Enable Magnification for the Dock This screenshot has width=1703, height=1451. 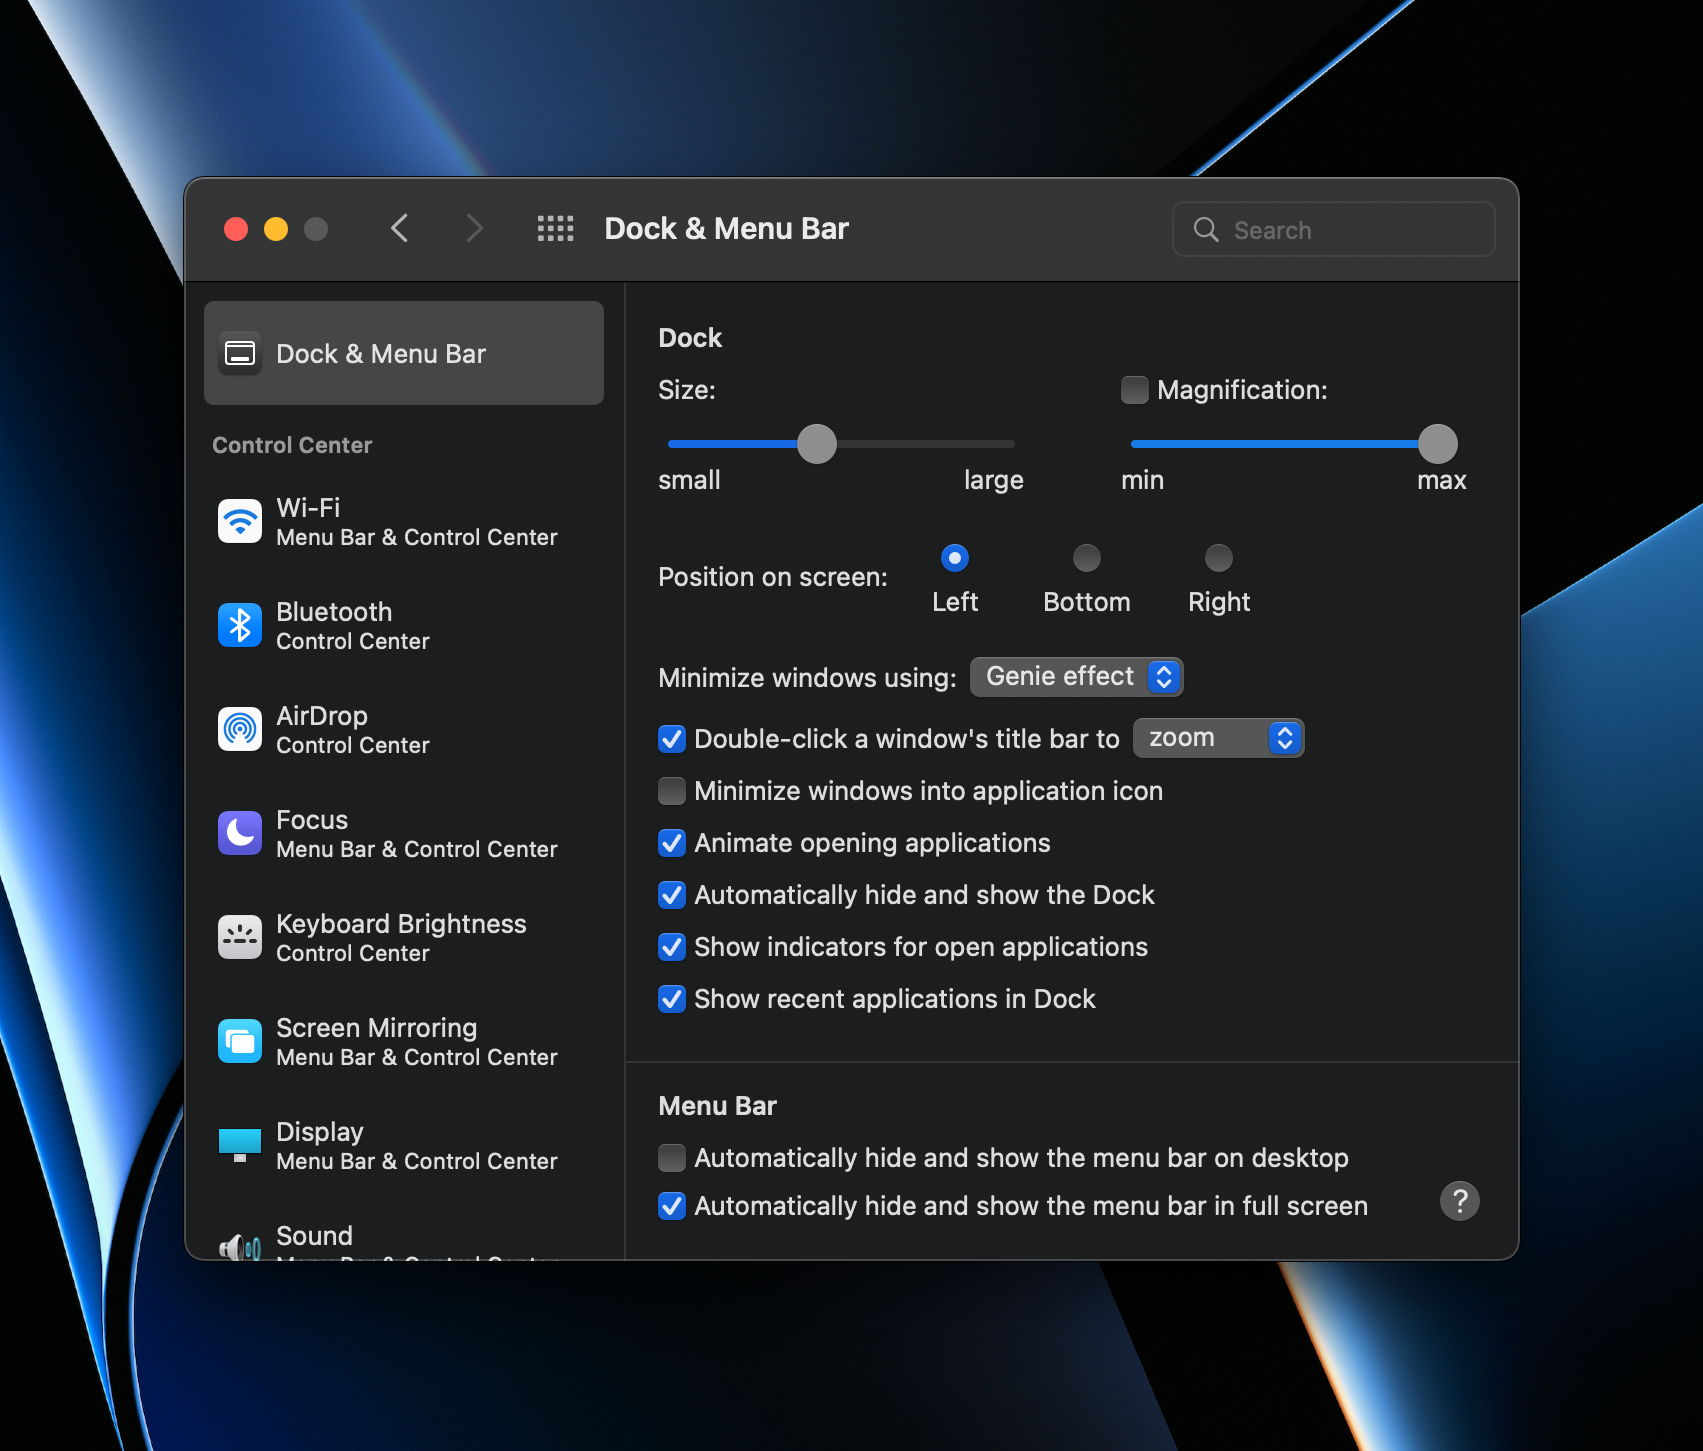[1134, 390]
